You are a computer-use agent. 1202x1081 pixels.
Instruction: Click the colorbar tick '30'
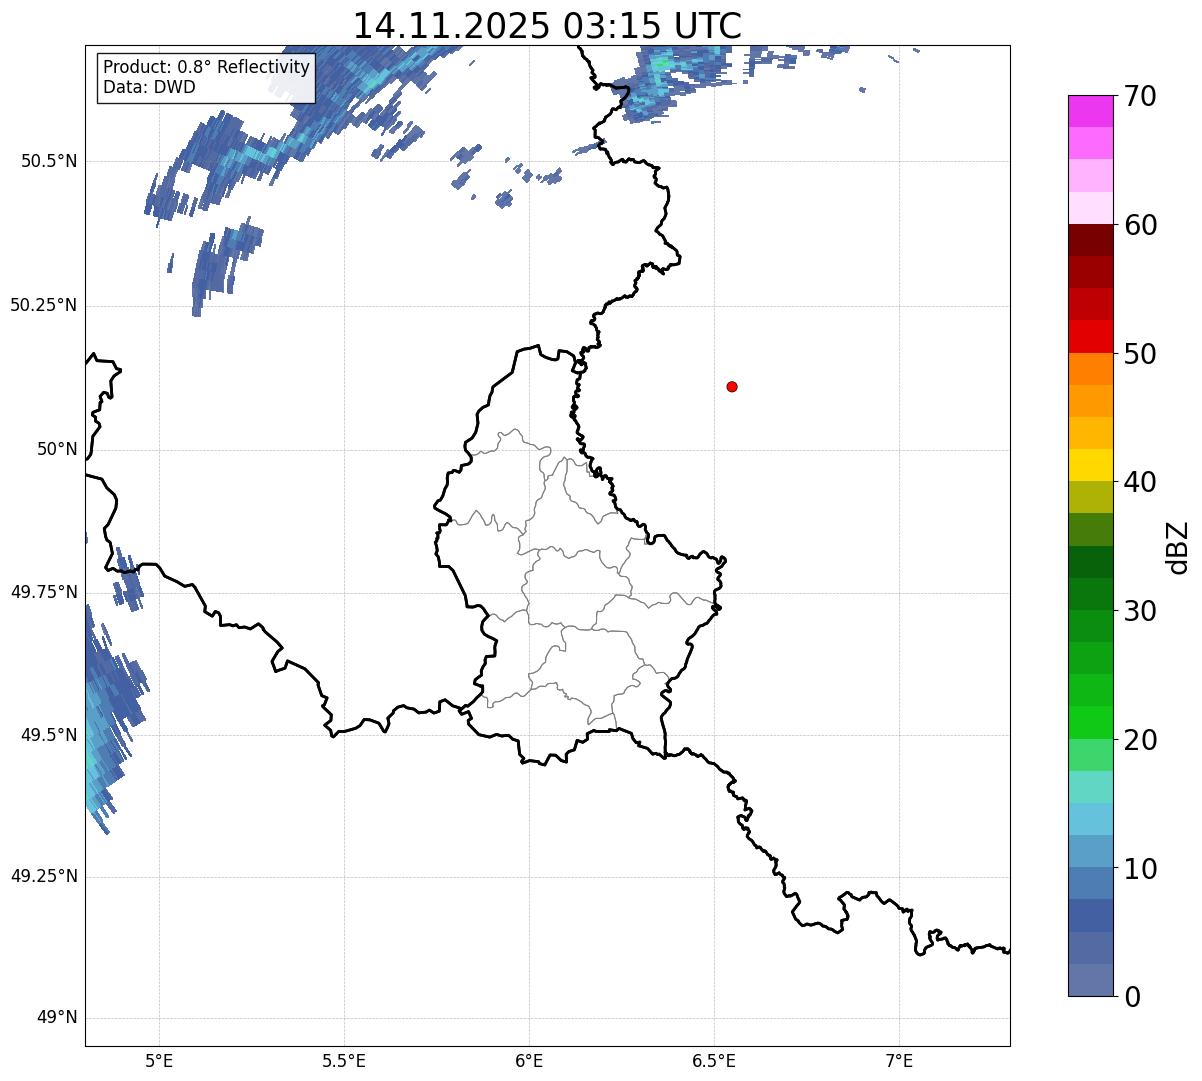coord(1139,611)
